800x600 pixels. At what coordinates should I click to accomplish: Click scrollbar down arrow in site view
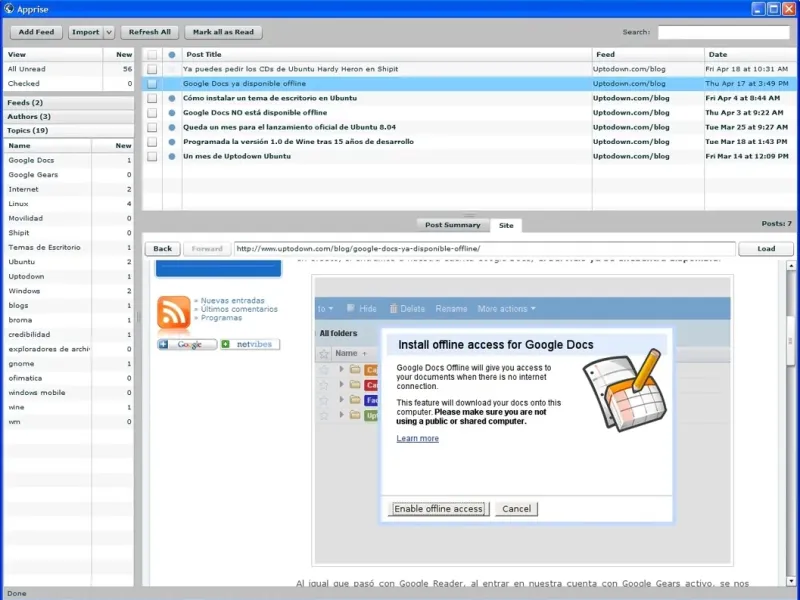[x=791, y=581]
